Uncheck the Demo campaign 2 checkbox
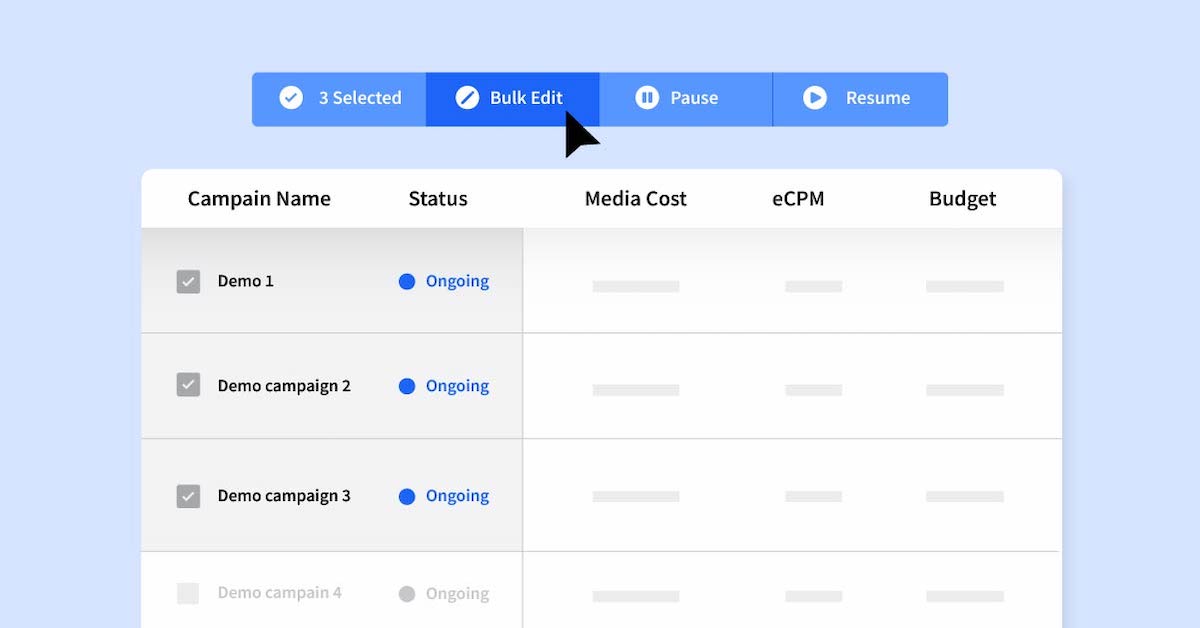The image size is (1200, 628). tap(187, 386)
